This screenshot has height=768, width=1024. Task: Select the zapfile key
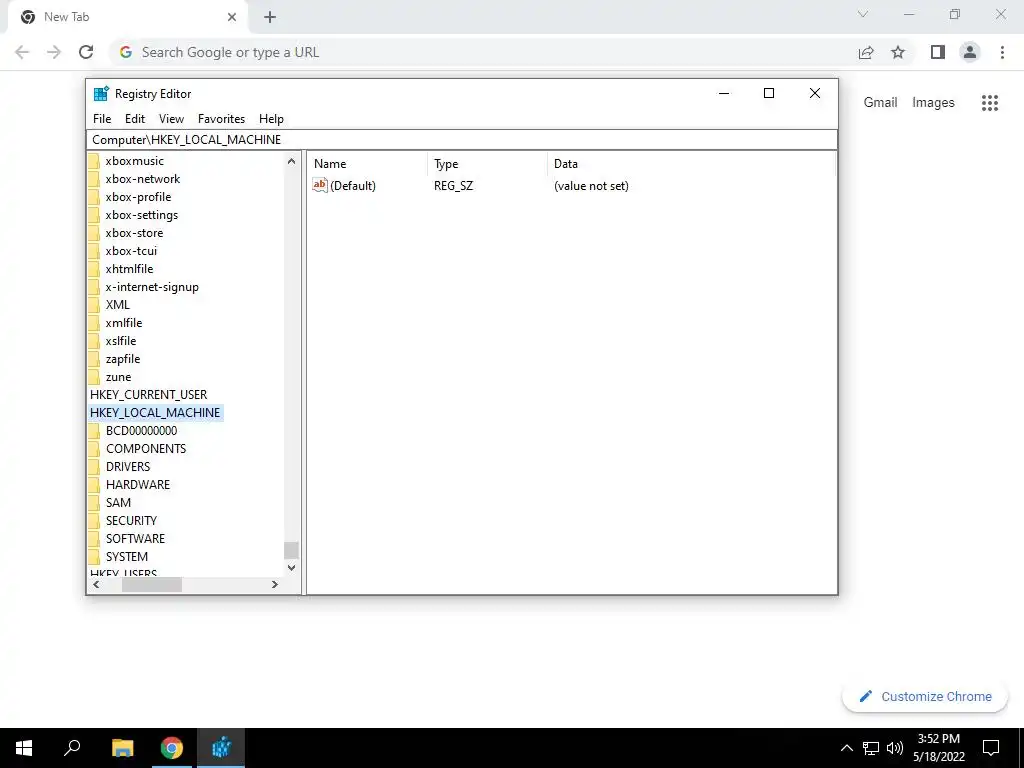coord(123,359)
